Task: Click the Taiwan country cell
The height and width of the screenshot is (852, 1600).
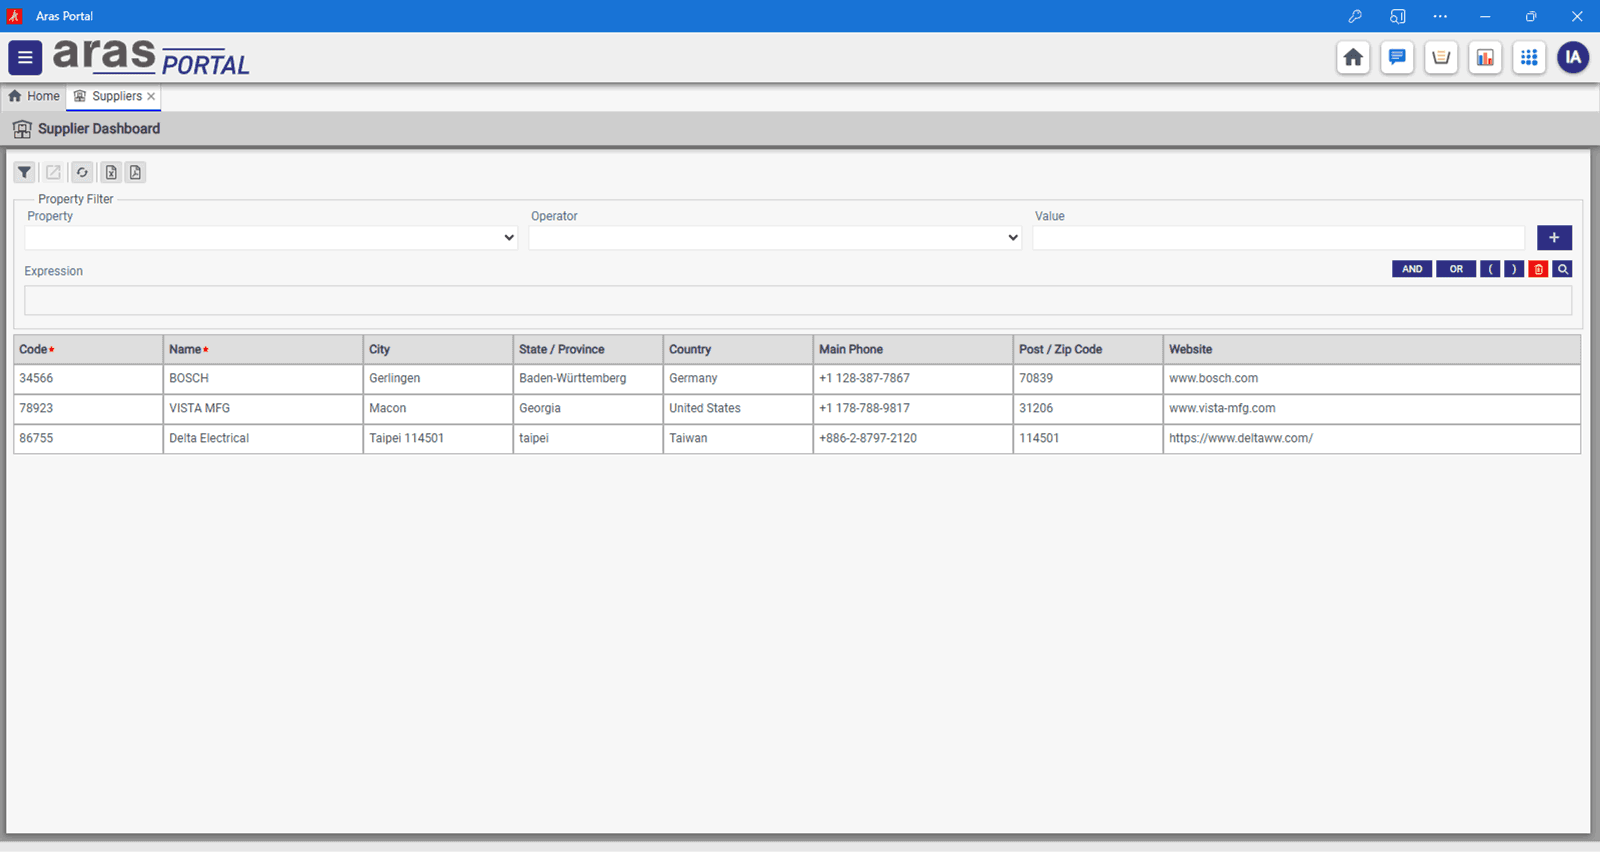Action: (738, 438)
